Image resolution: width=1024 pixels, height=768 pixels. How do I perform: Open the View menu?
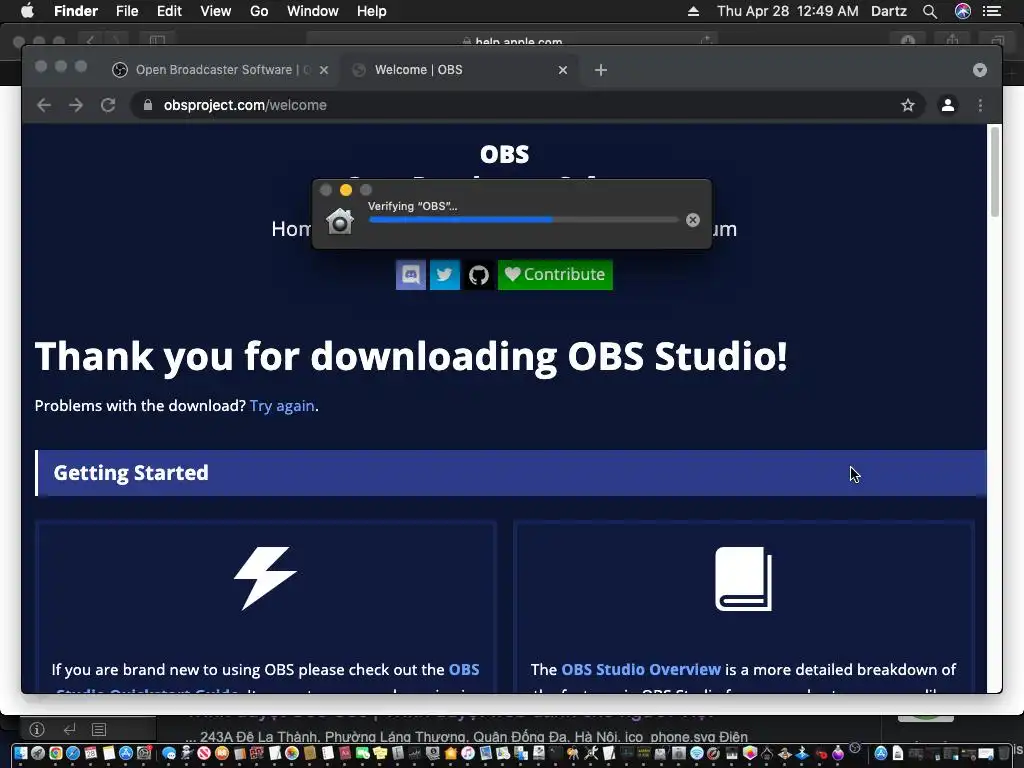click(216, 11)
